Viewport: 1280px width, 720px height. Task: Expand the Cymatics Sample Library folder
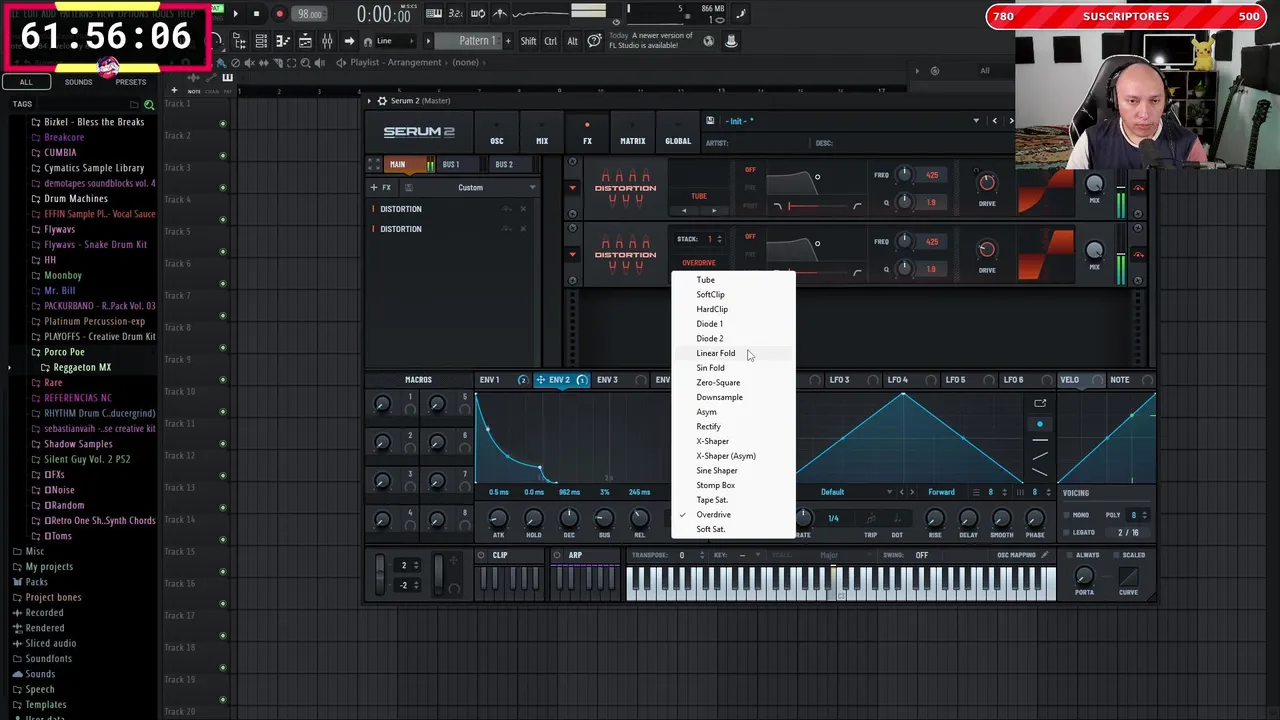click(x=93, y=168)
